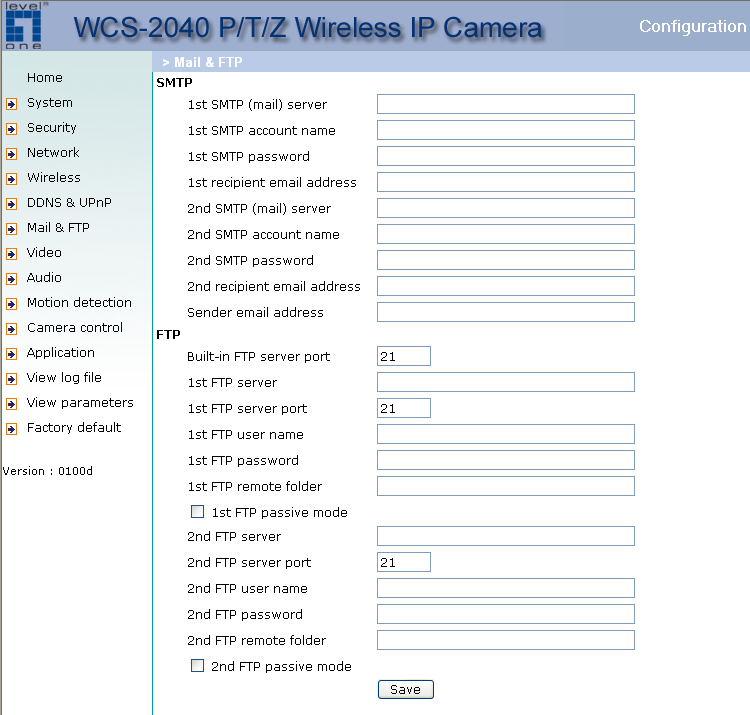This screenshot has height=715, width=750.
Task: Open the Camera control page
Action: point(75,328)
